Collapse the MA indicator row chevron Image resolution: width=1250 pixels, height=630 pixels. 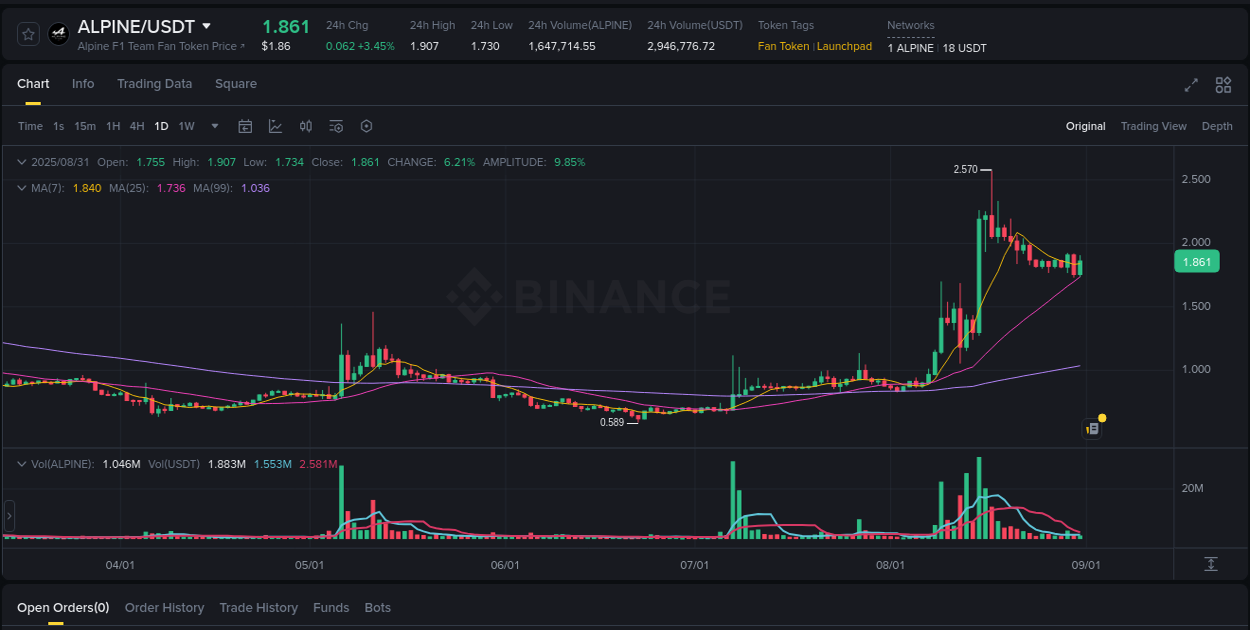click(x=22, y=187)
